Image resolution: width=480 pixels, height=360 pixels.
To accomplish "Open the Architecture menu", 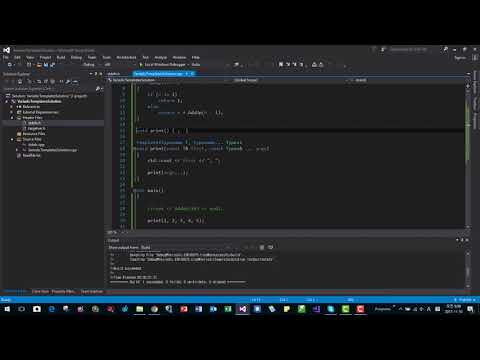I will (126, 57).
